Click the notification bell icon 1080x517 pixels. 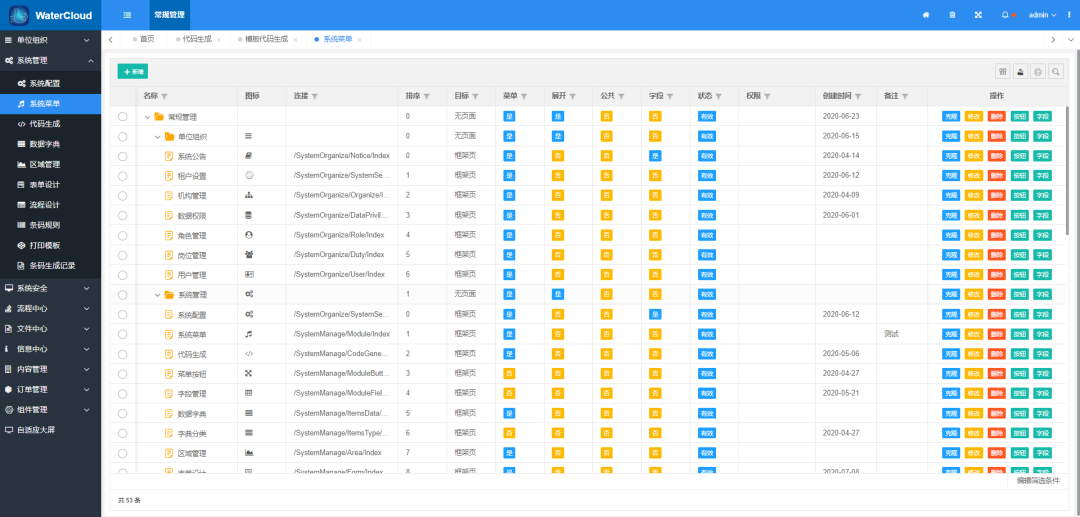click(x=1004, y=15)
